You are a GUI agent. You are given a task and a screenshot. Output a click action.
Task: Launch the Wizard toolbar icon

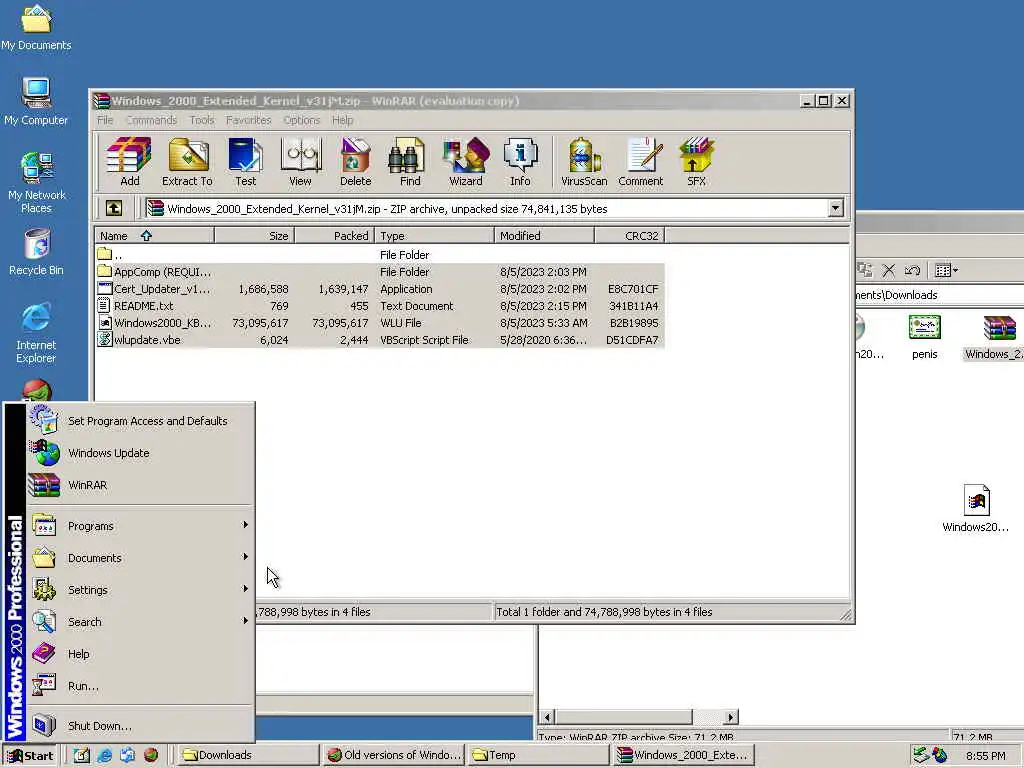pos(466,162)
